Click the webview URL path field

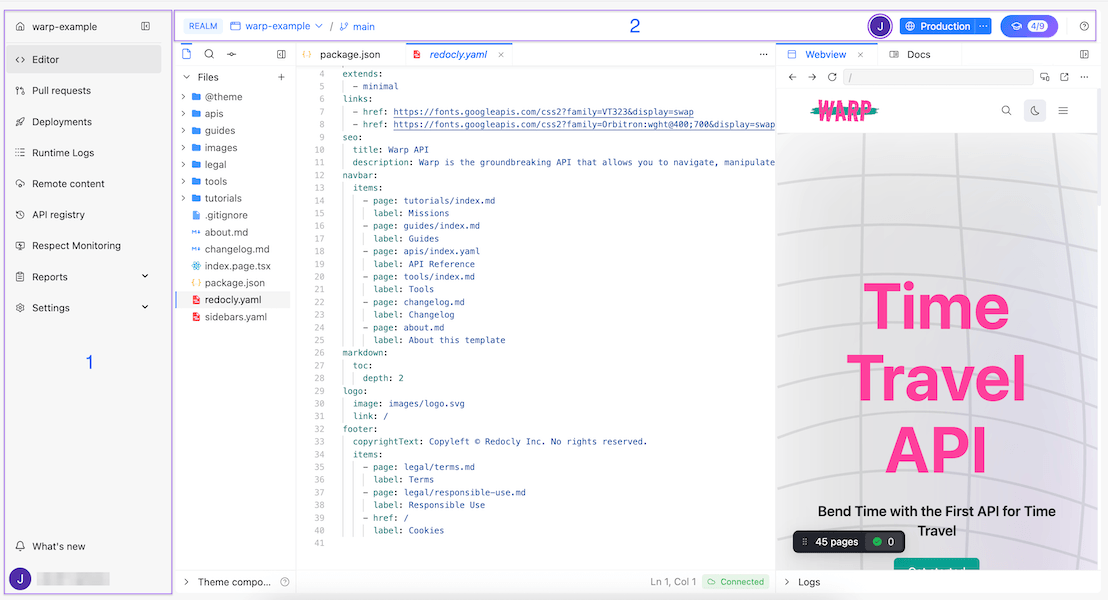click(x=938, y=77)
